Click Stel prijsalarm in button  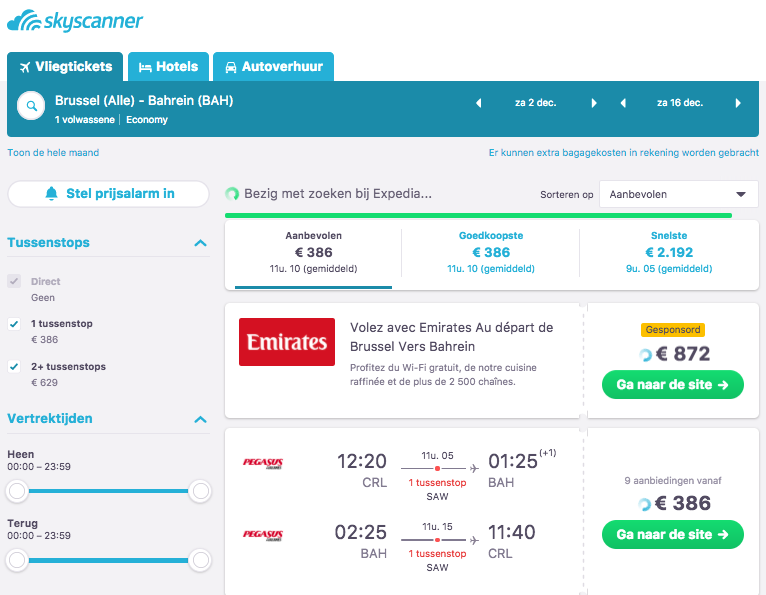pos(108,194)
